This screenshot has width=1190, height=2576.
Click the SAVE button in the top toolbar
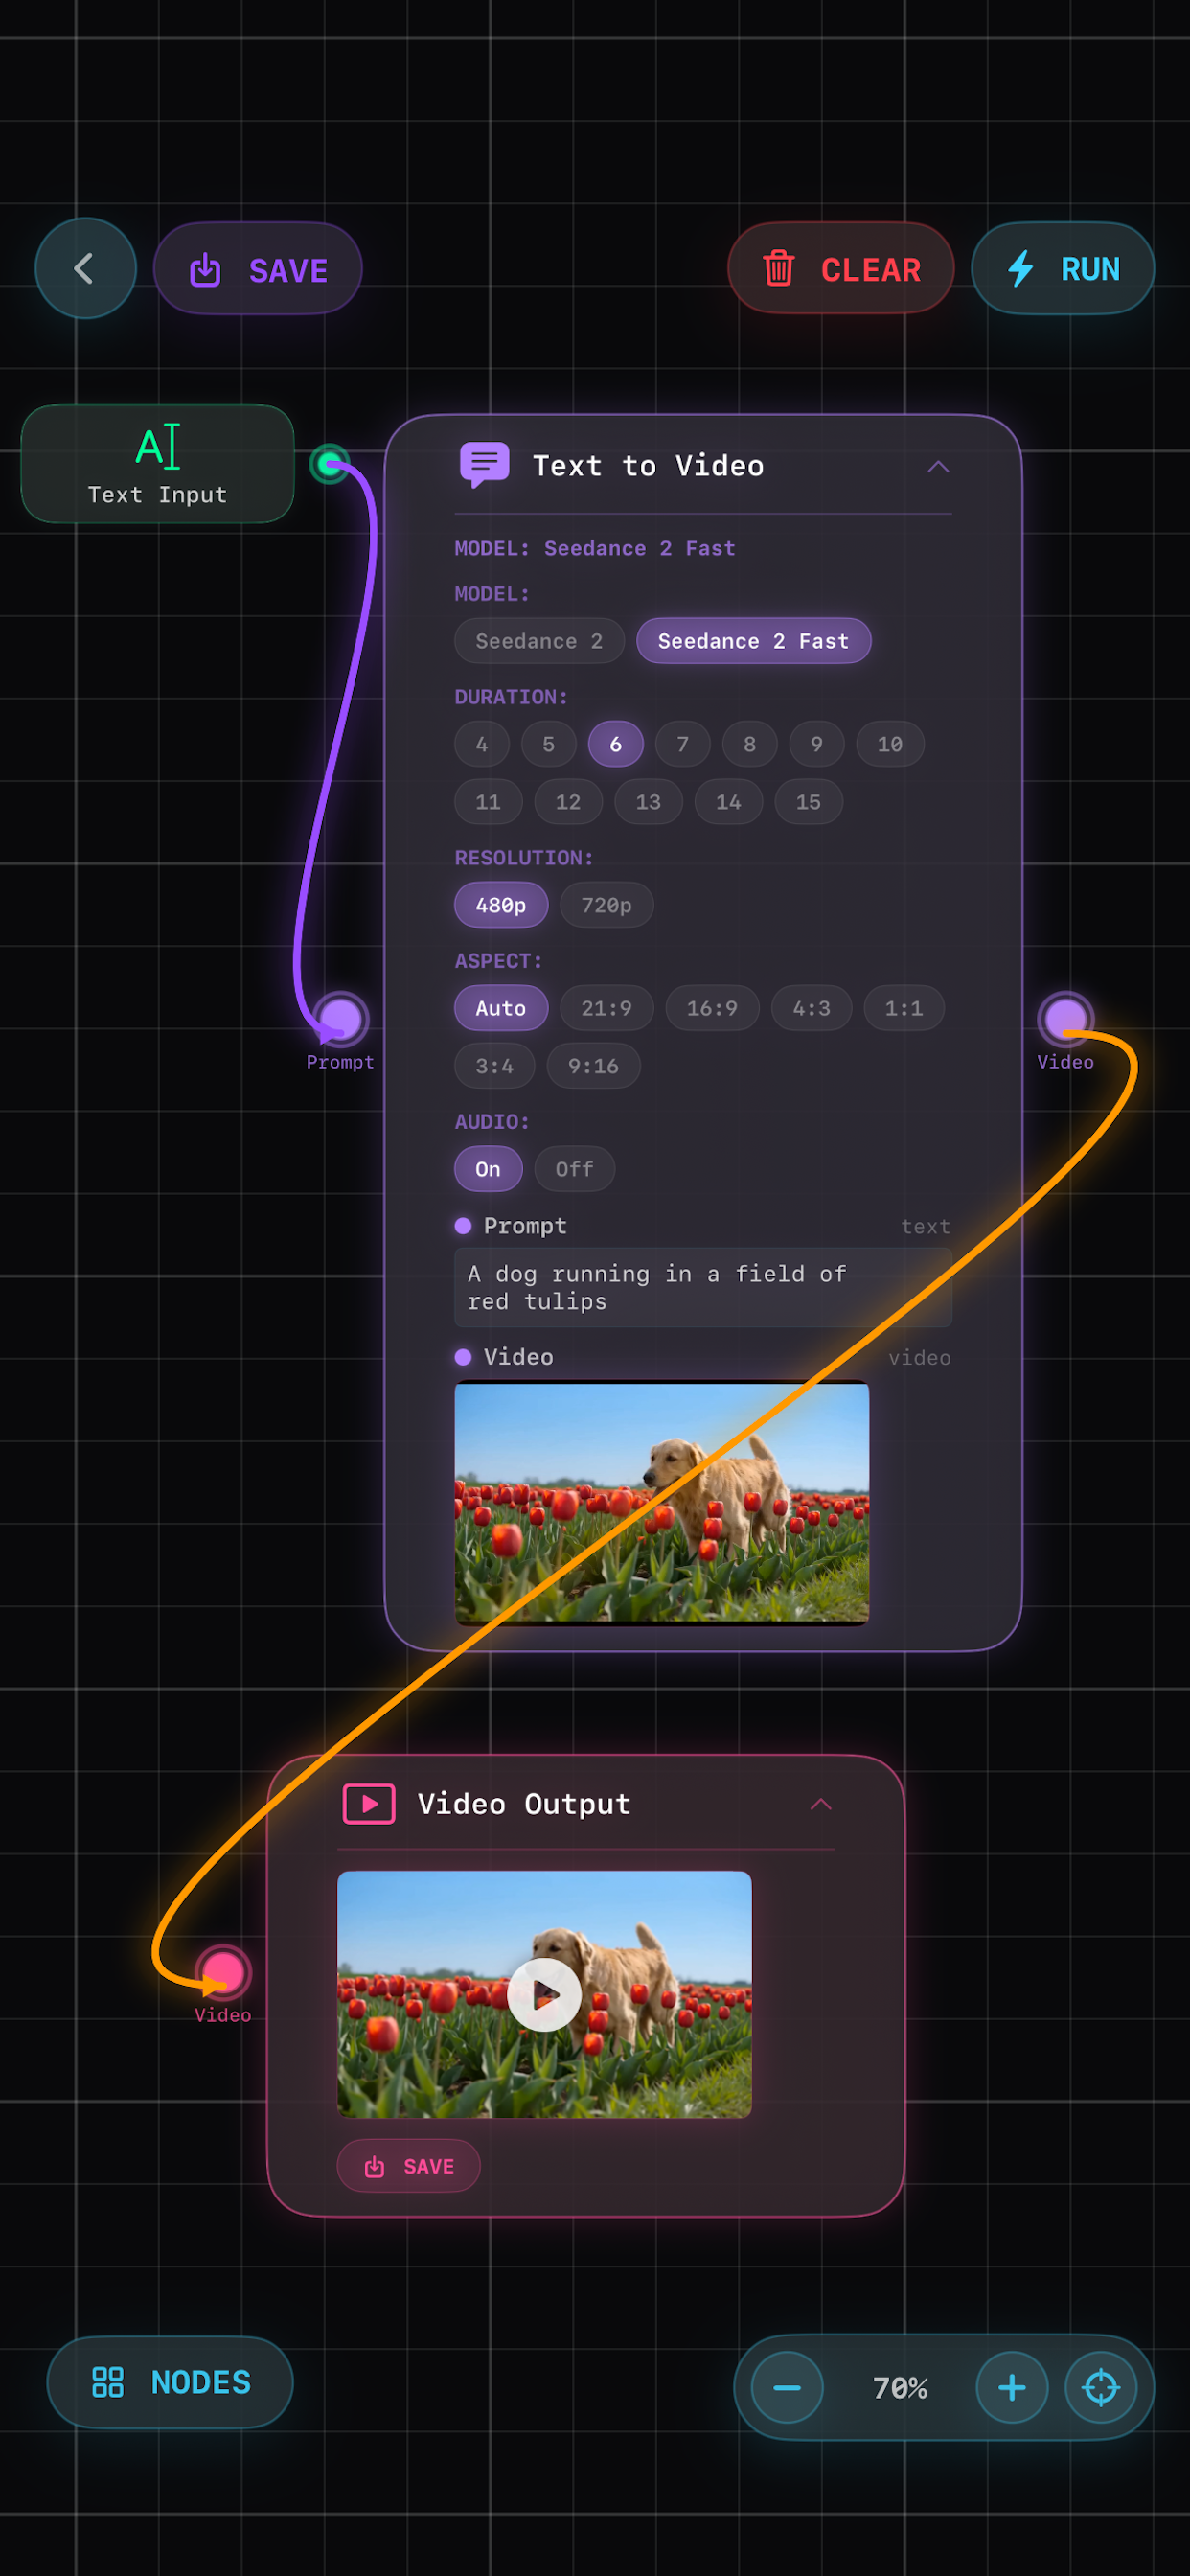pos(258,269)
